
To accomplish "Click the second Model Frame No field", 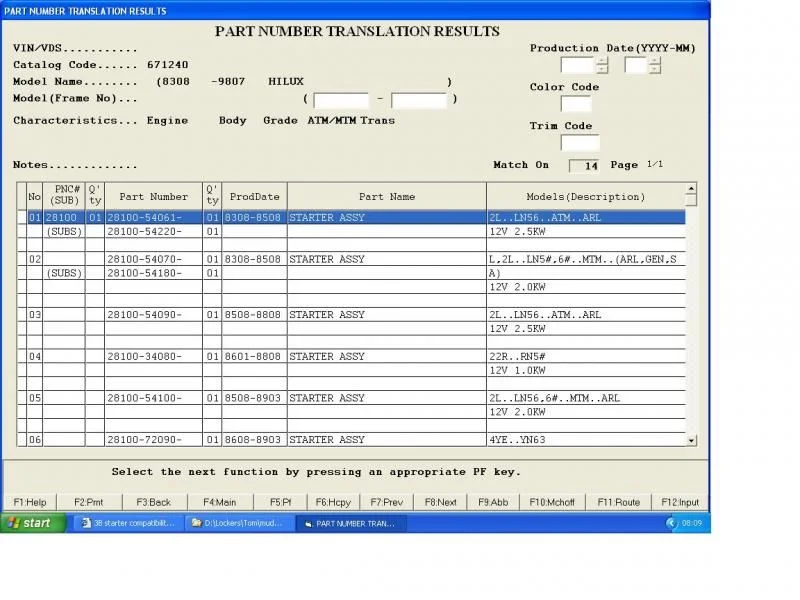I will click(419, 100).
